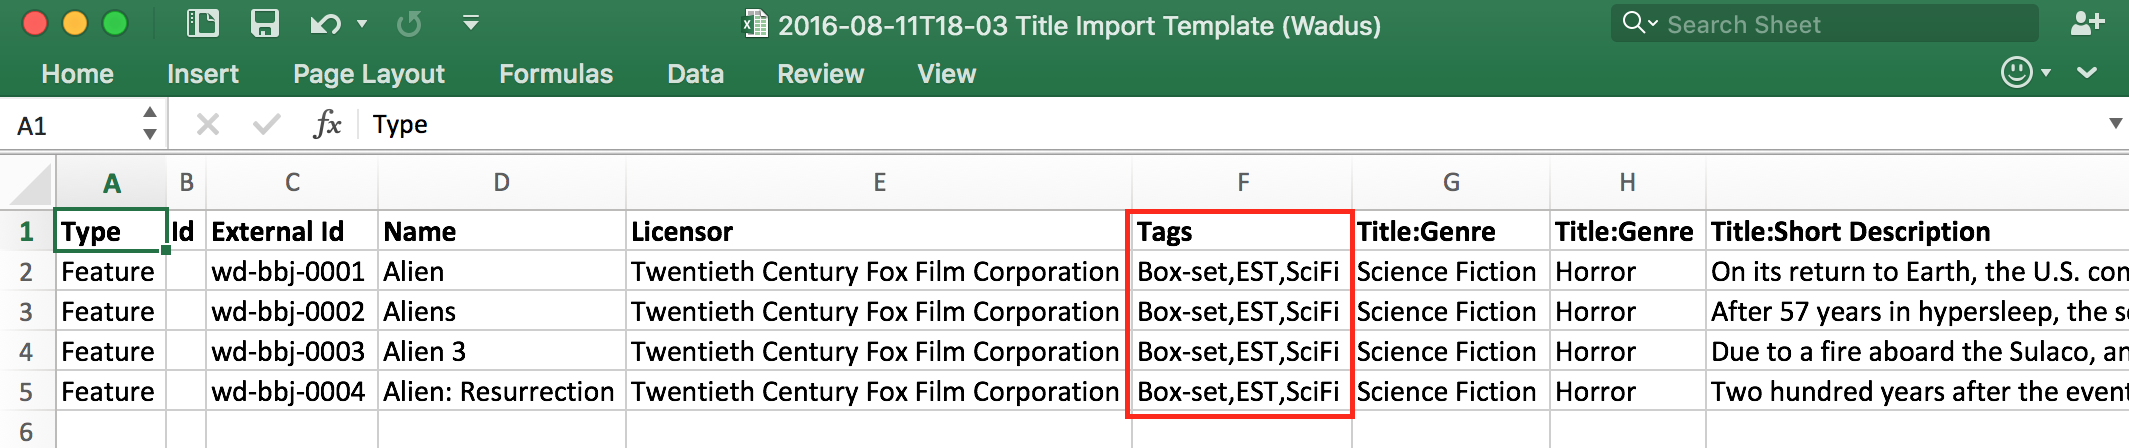This screenshot has width=2129, height=448.
Task: Click the insert function fx icon
Action: tap(327, 125)
